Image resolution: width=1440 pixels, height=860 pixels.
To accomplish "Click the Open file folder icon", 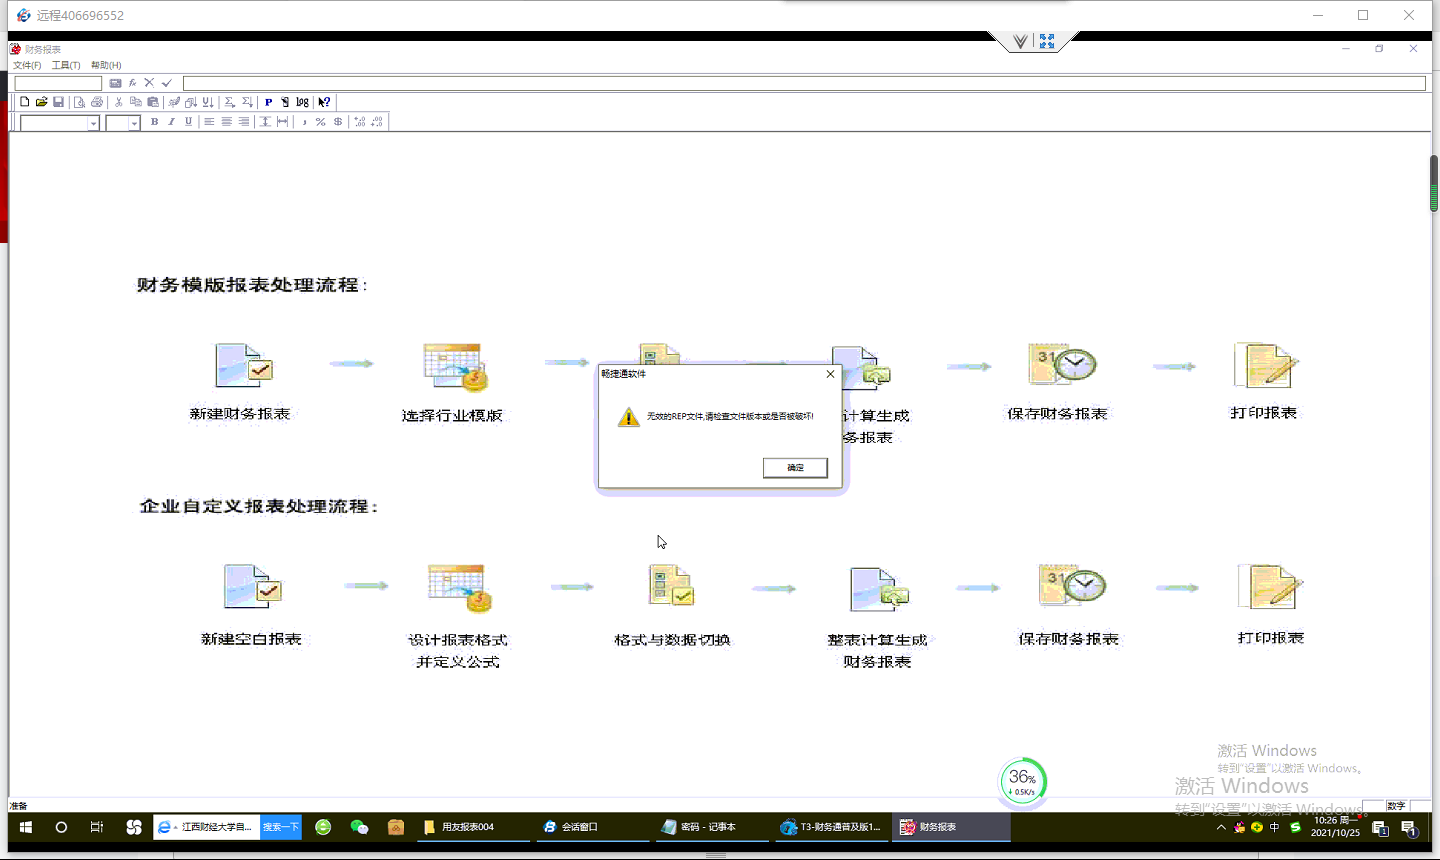I will [x=42, y=102].
